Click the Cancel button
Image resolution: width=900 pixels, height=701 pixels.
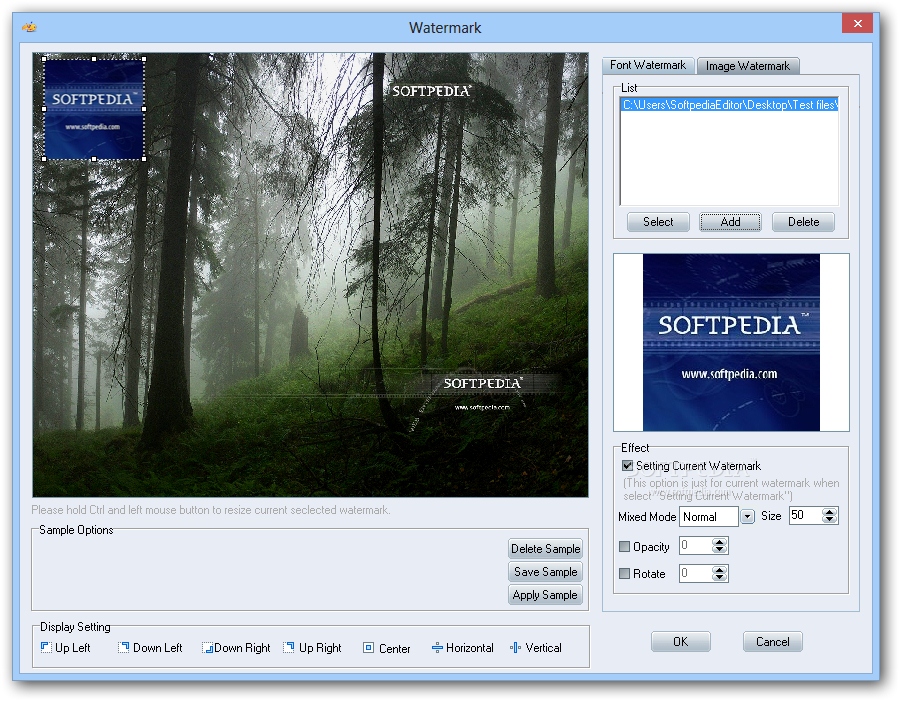click(x=773, y=641)
